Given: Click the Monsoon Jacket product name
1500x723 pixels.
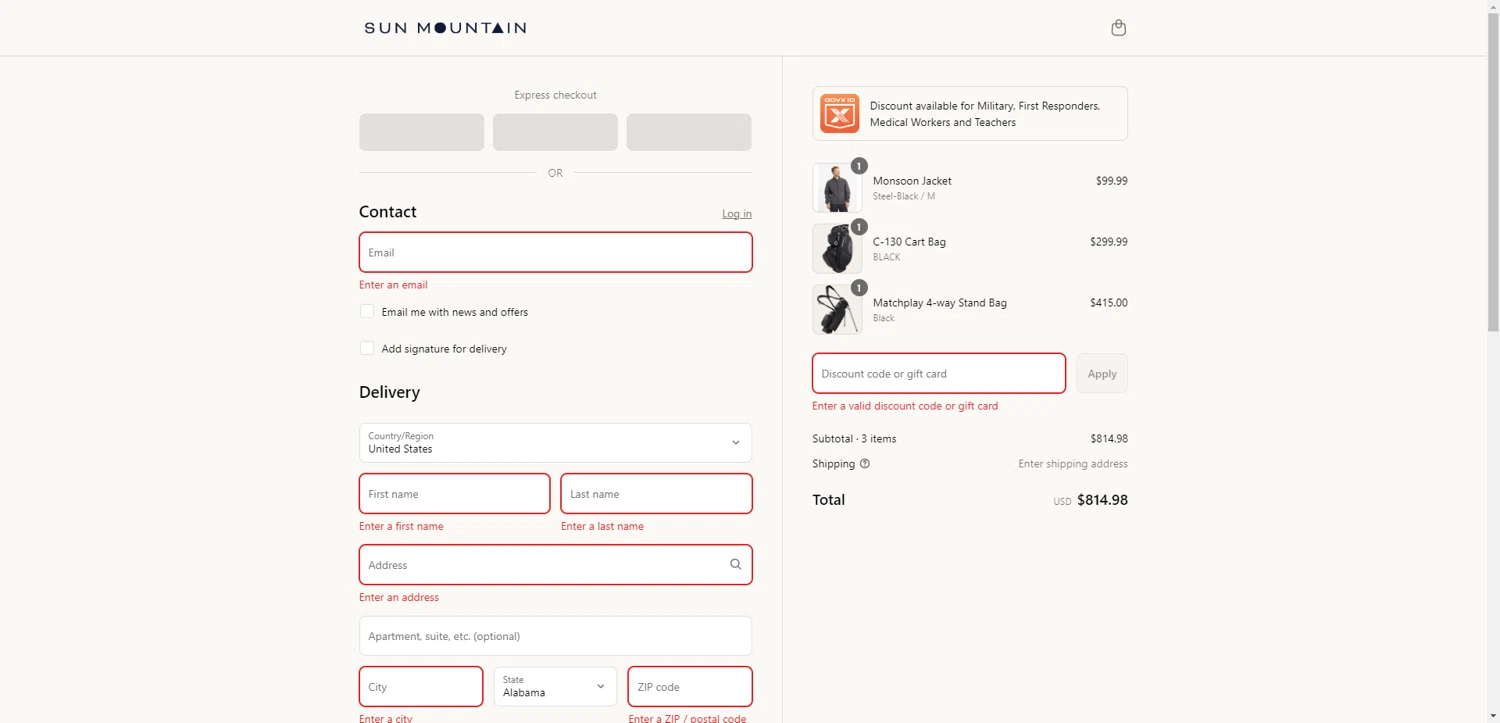Looking at the screenshot, I should click(912, 181).
